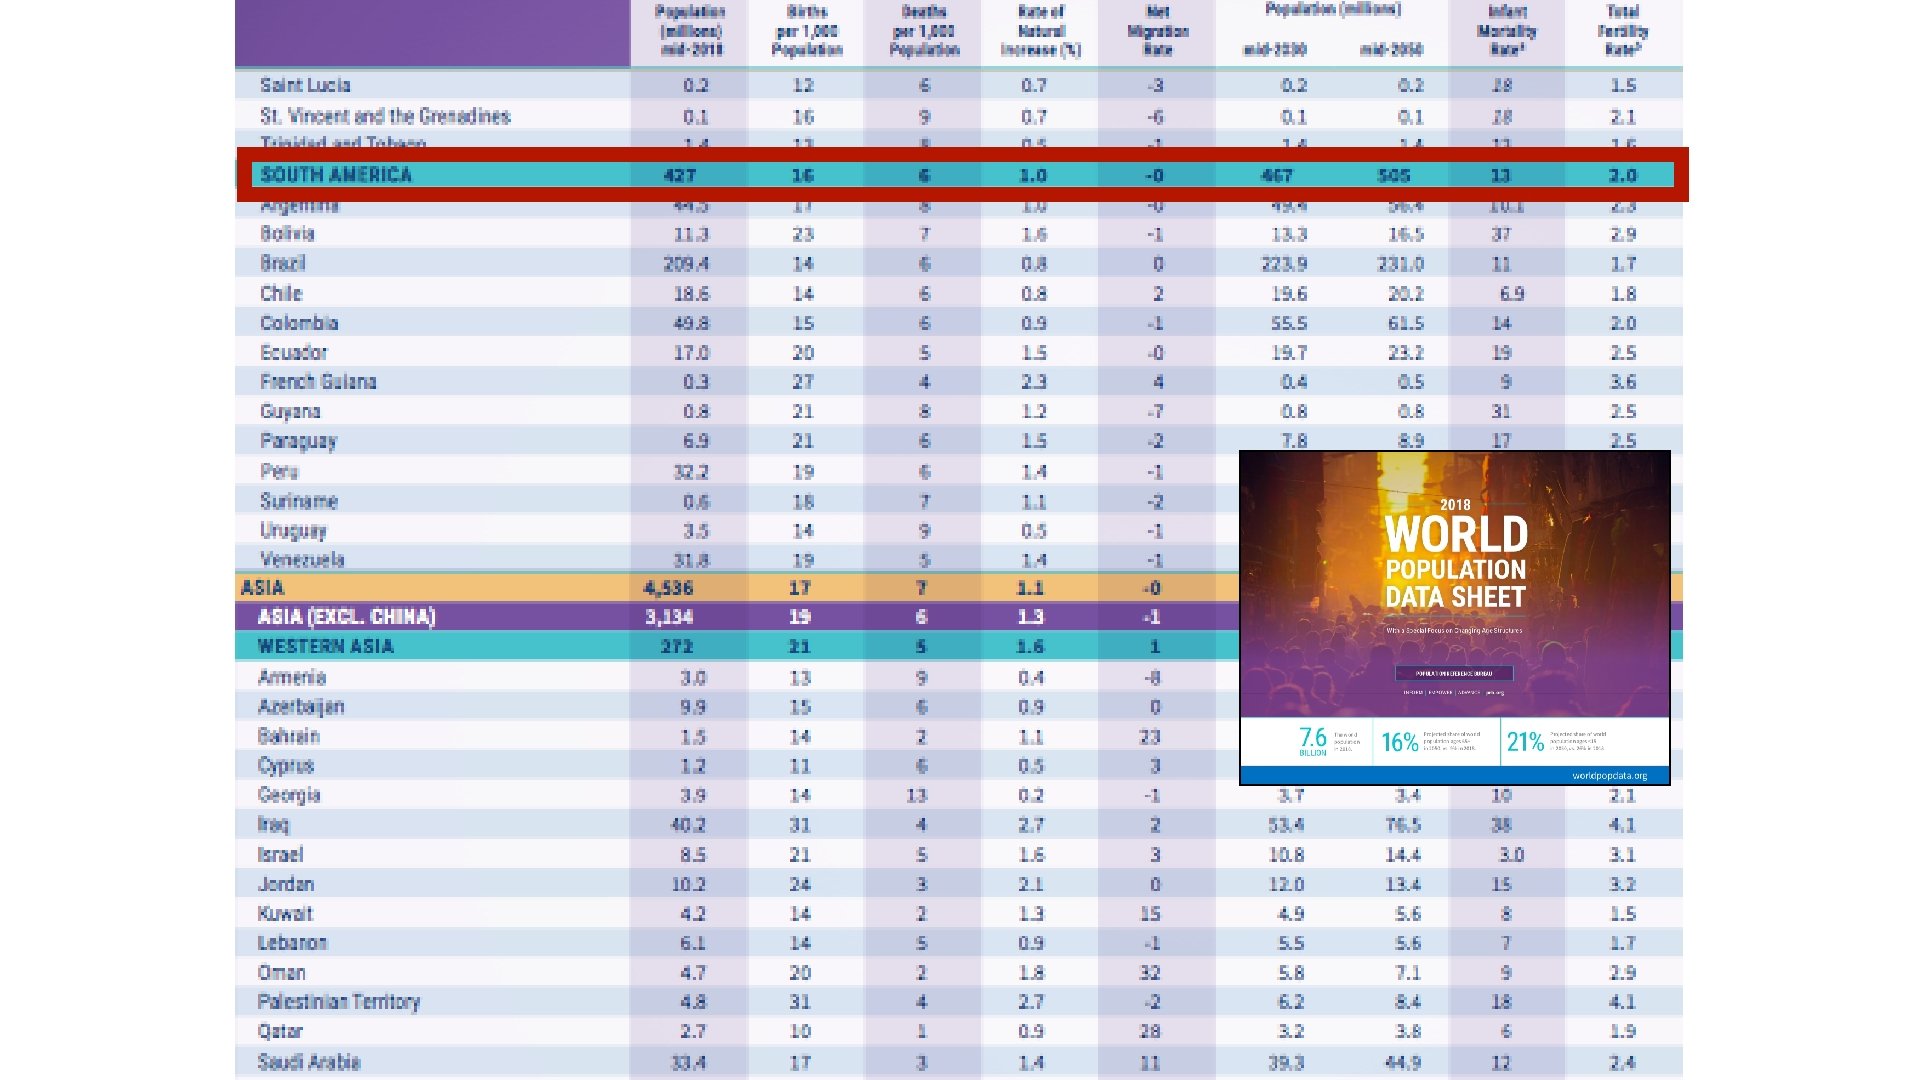Select Brazil's mid-2018 population value 209.4
The height and width of the screenshot is (1080, 1920).
686,264
